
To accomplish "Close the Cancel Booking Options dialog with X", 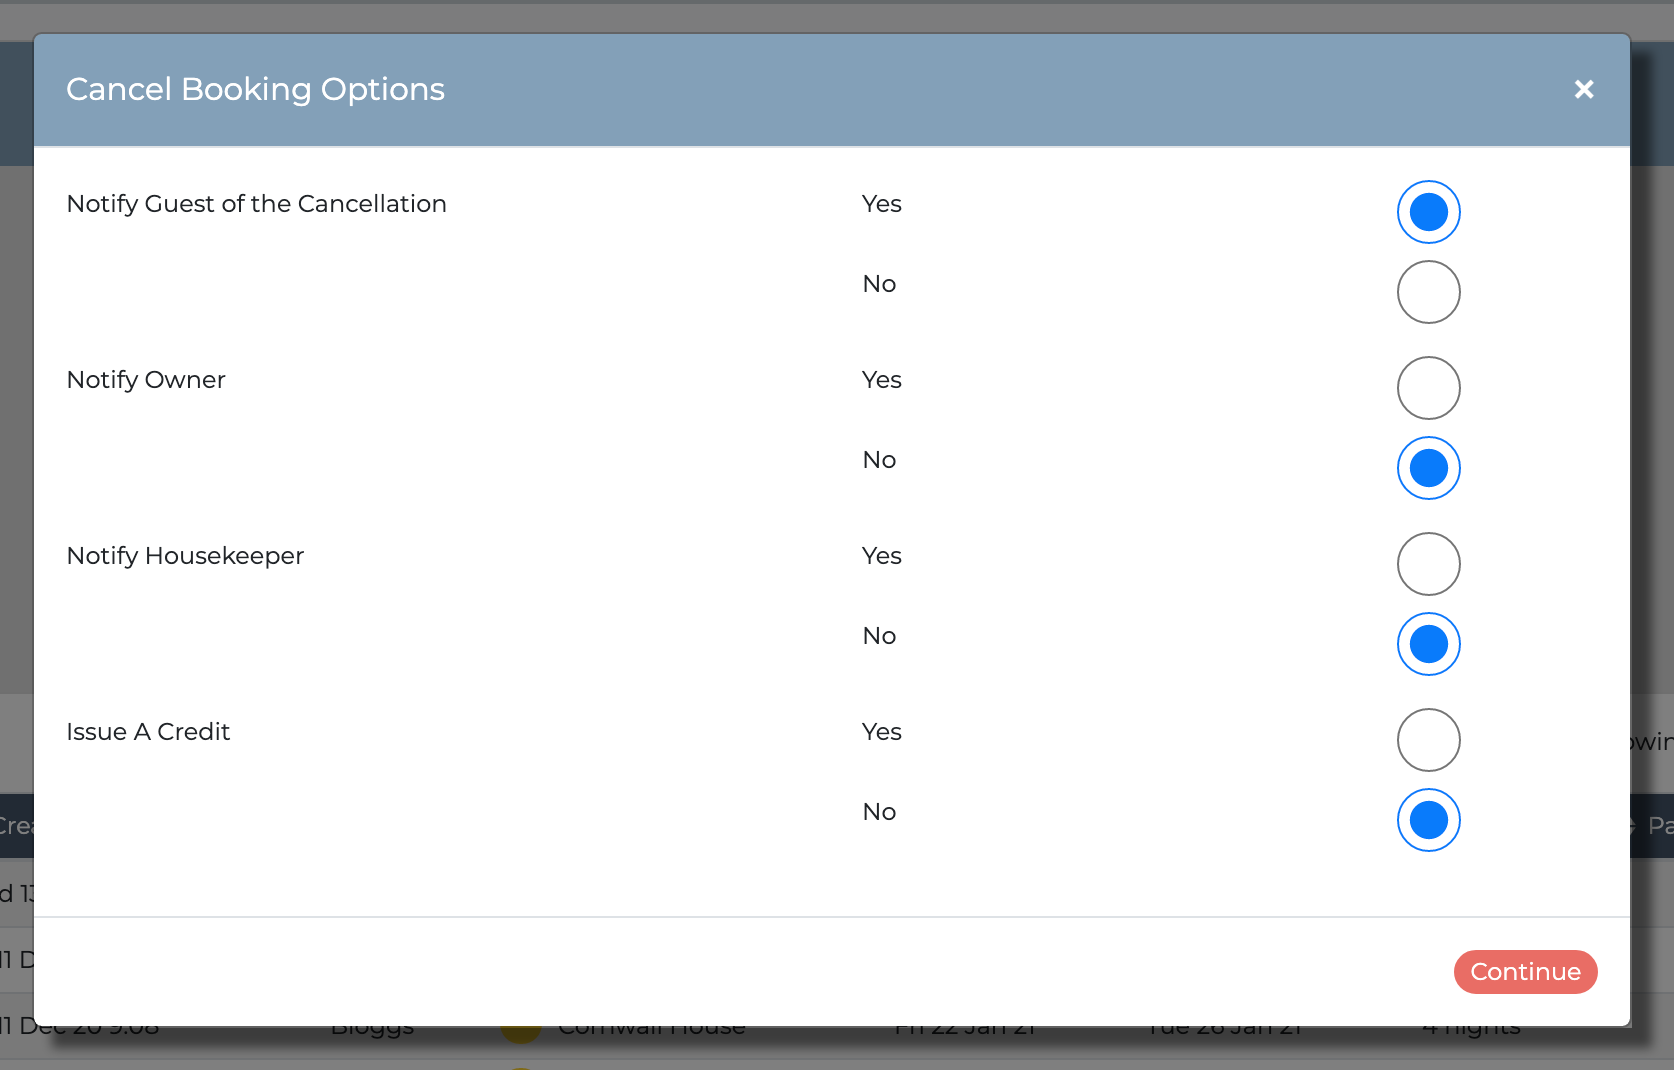I will pos(1584,90).
